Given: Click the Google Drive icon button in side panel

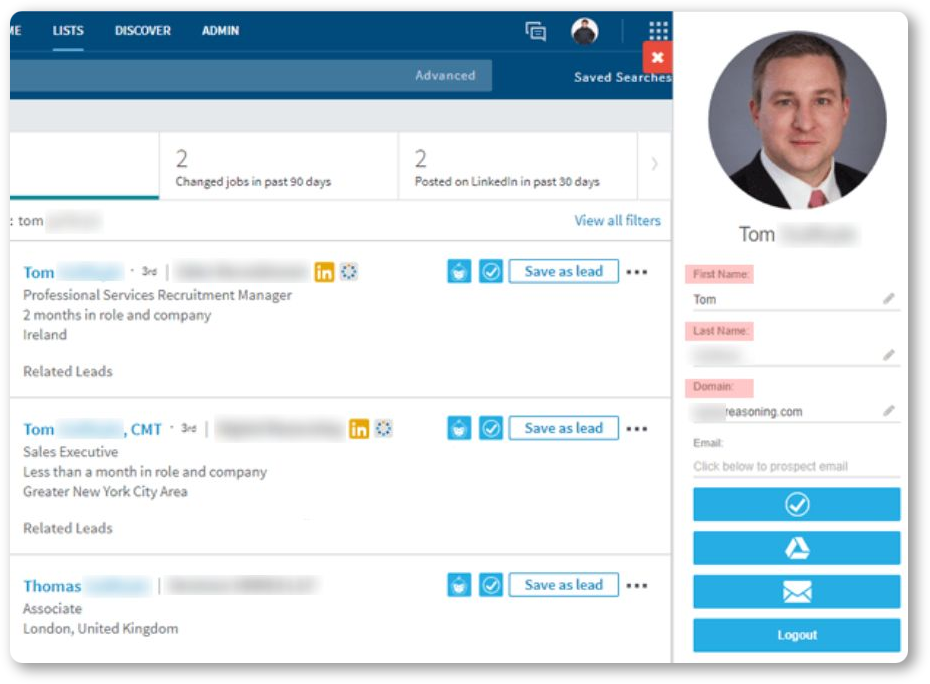Looking at the screenshot, I should [x=797, y=548].
